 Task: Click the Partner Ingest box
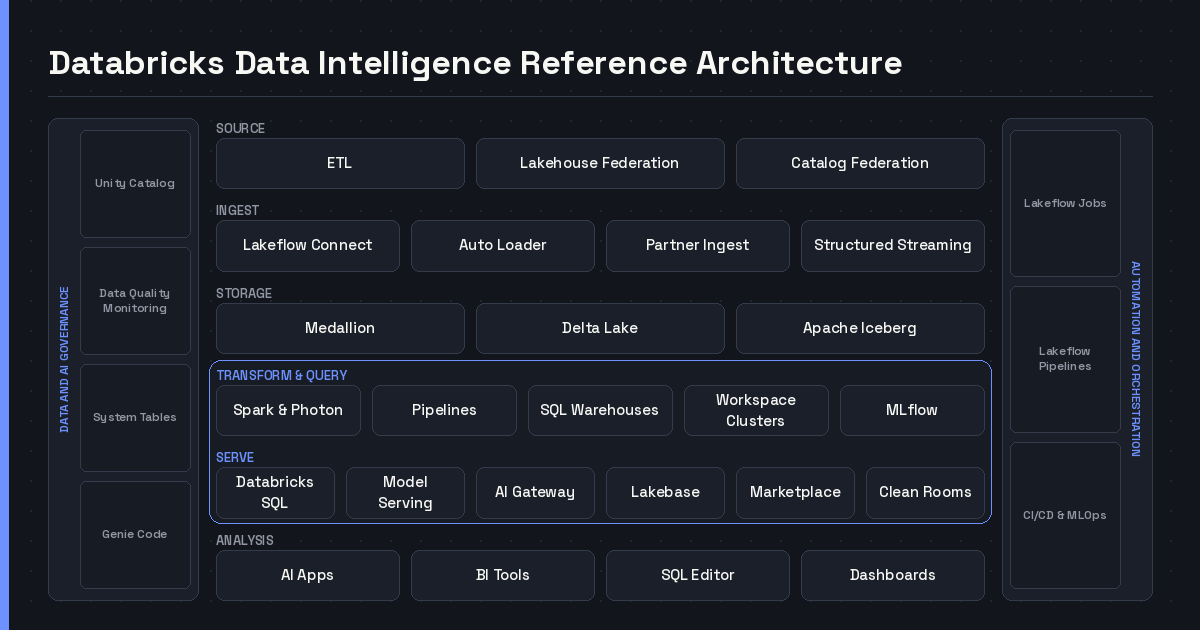[x=698, y=246]
